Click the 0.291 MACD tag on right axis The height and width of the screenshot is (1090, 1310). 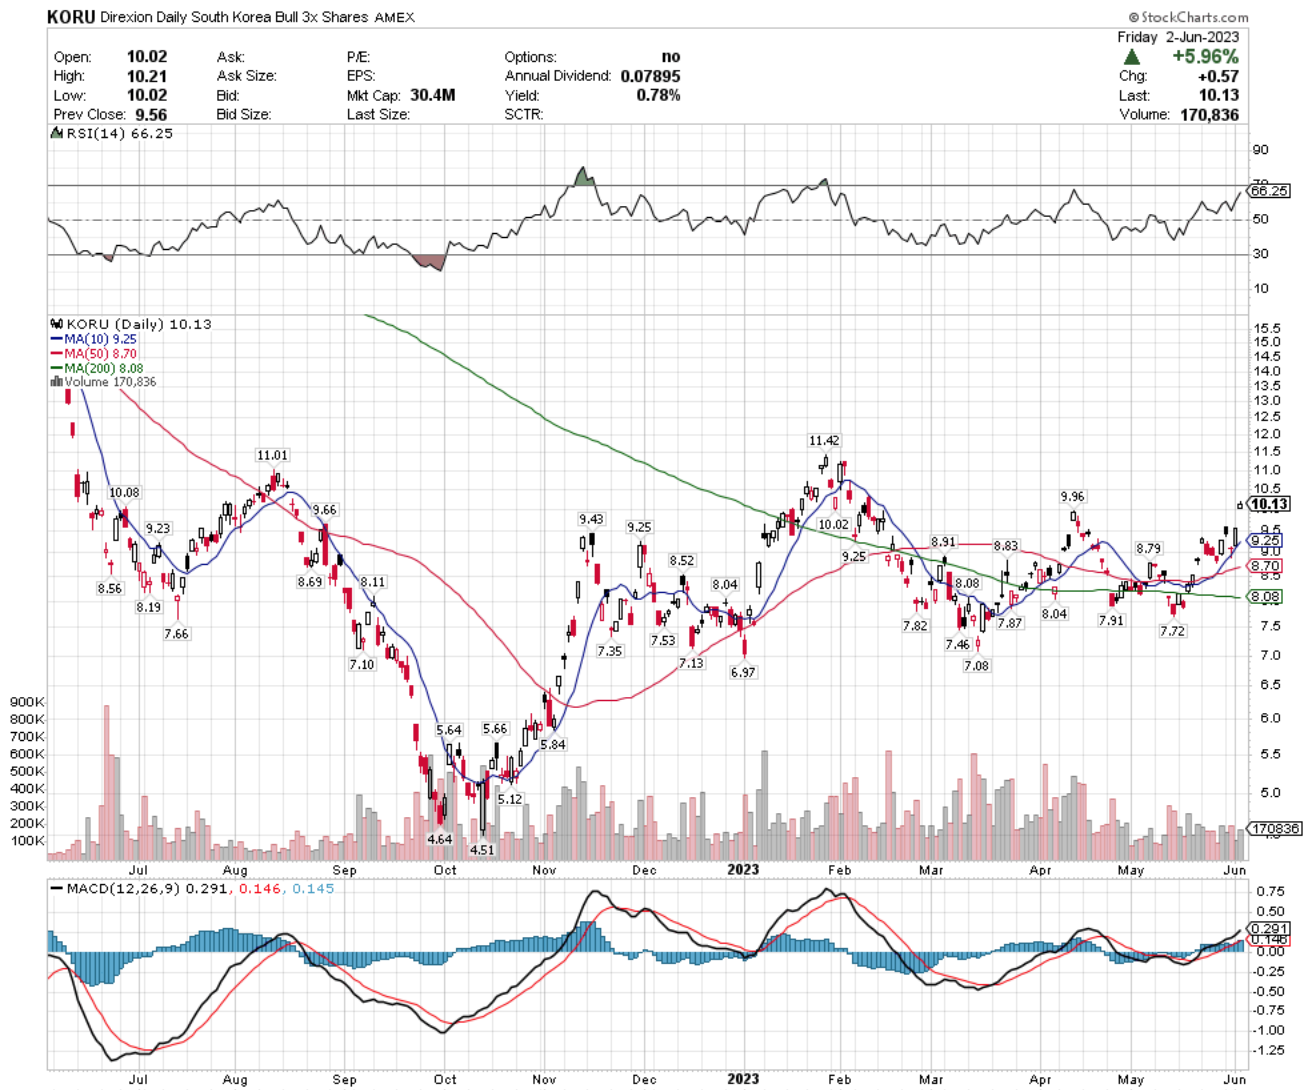coord(1270,929)
